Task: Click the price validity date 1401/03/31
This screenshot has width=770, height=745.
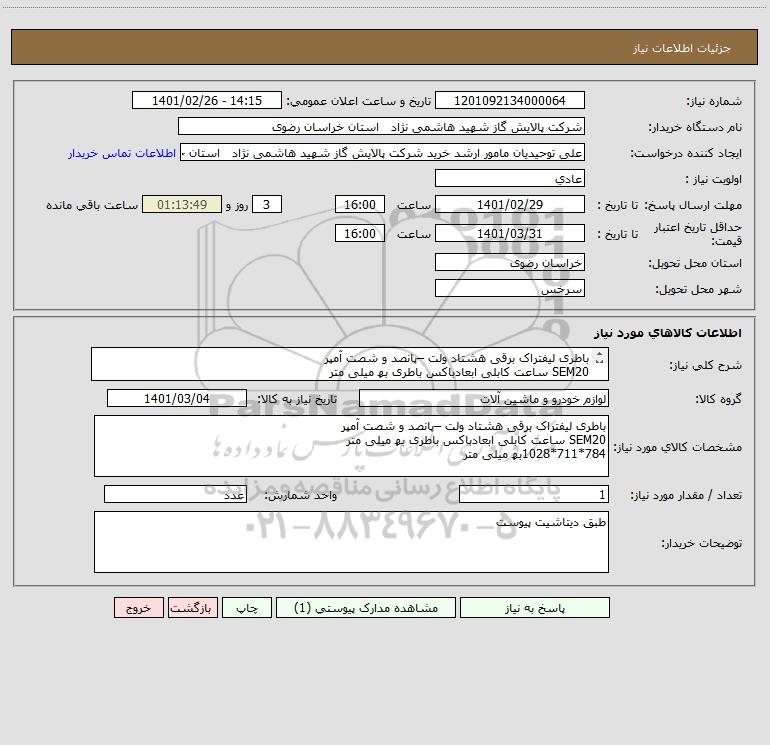Action: coord(510,233)
